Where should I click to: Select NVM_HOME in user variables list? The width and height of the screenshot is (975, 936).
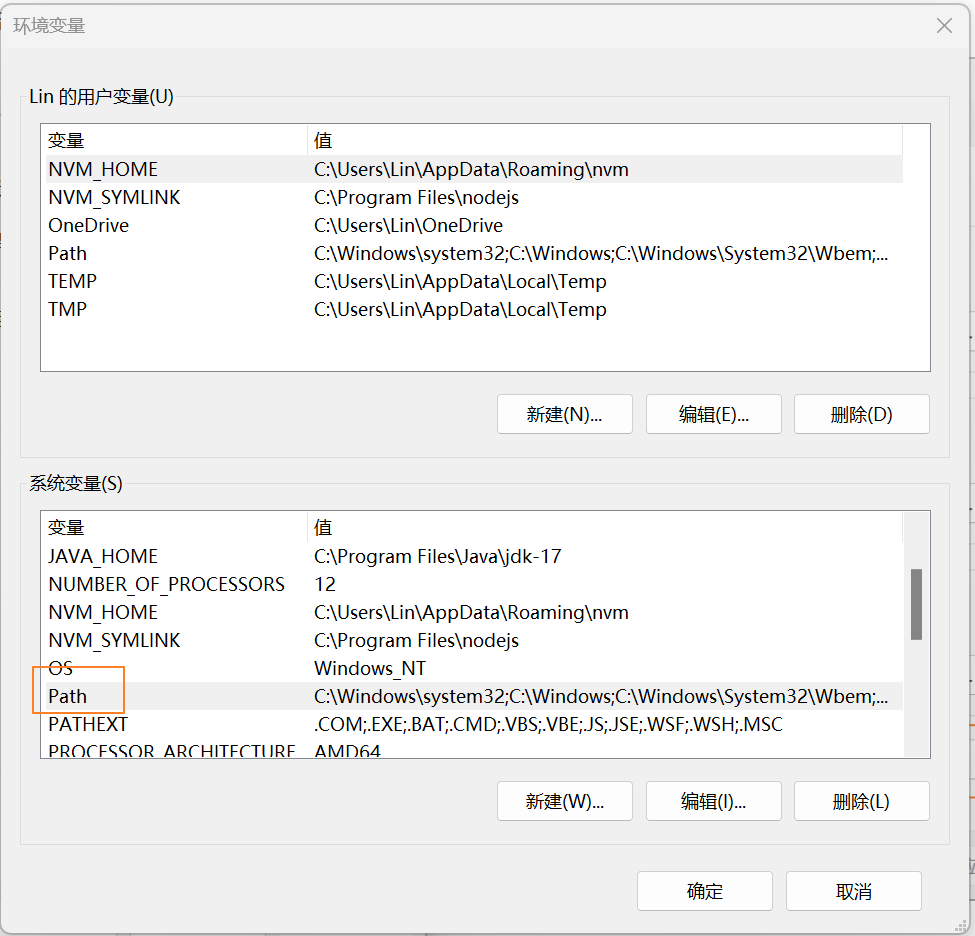click(x=103, y=170)
